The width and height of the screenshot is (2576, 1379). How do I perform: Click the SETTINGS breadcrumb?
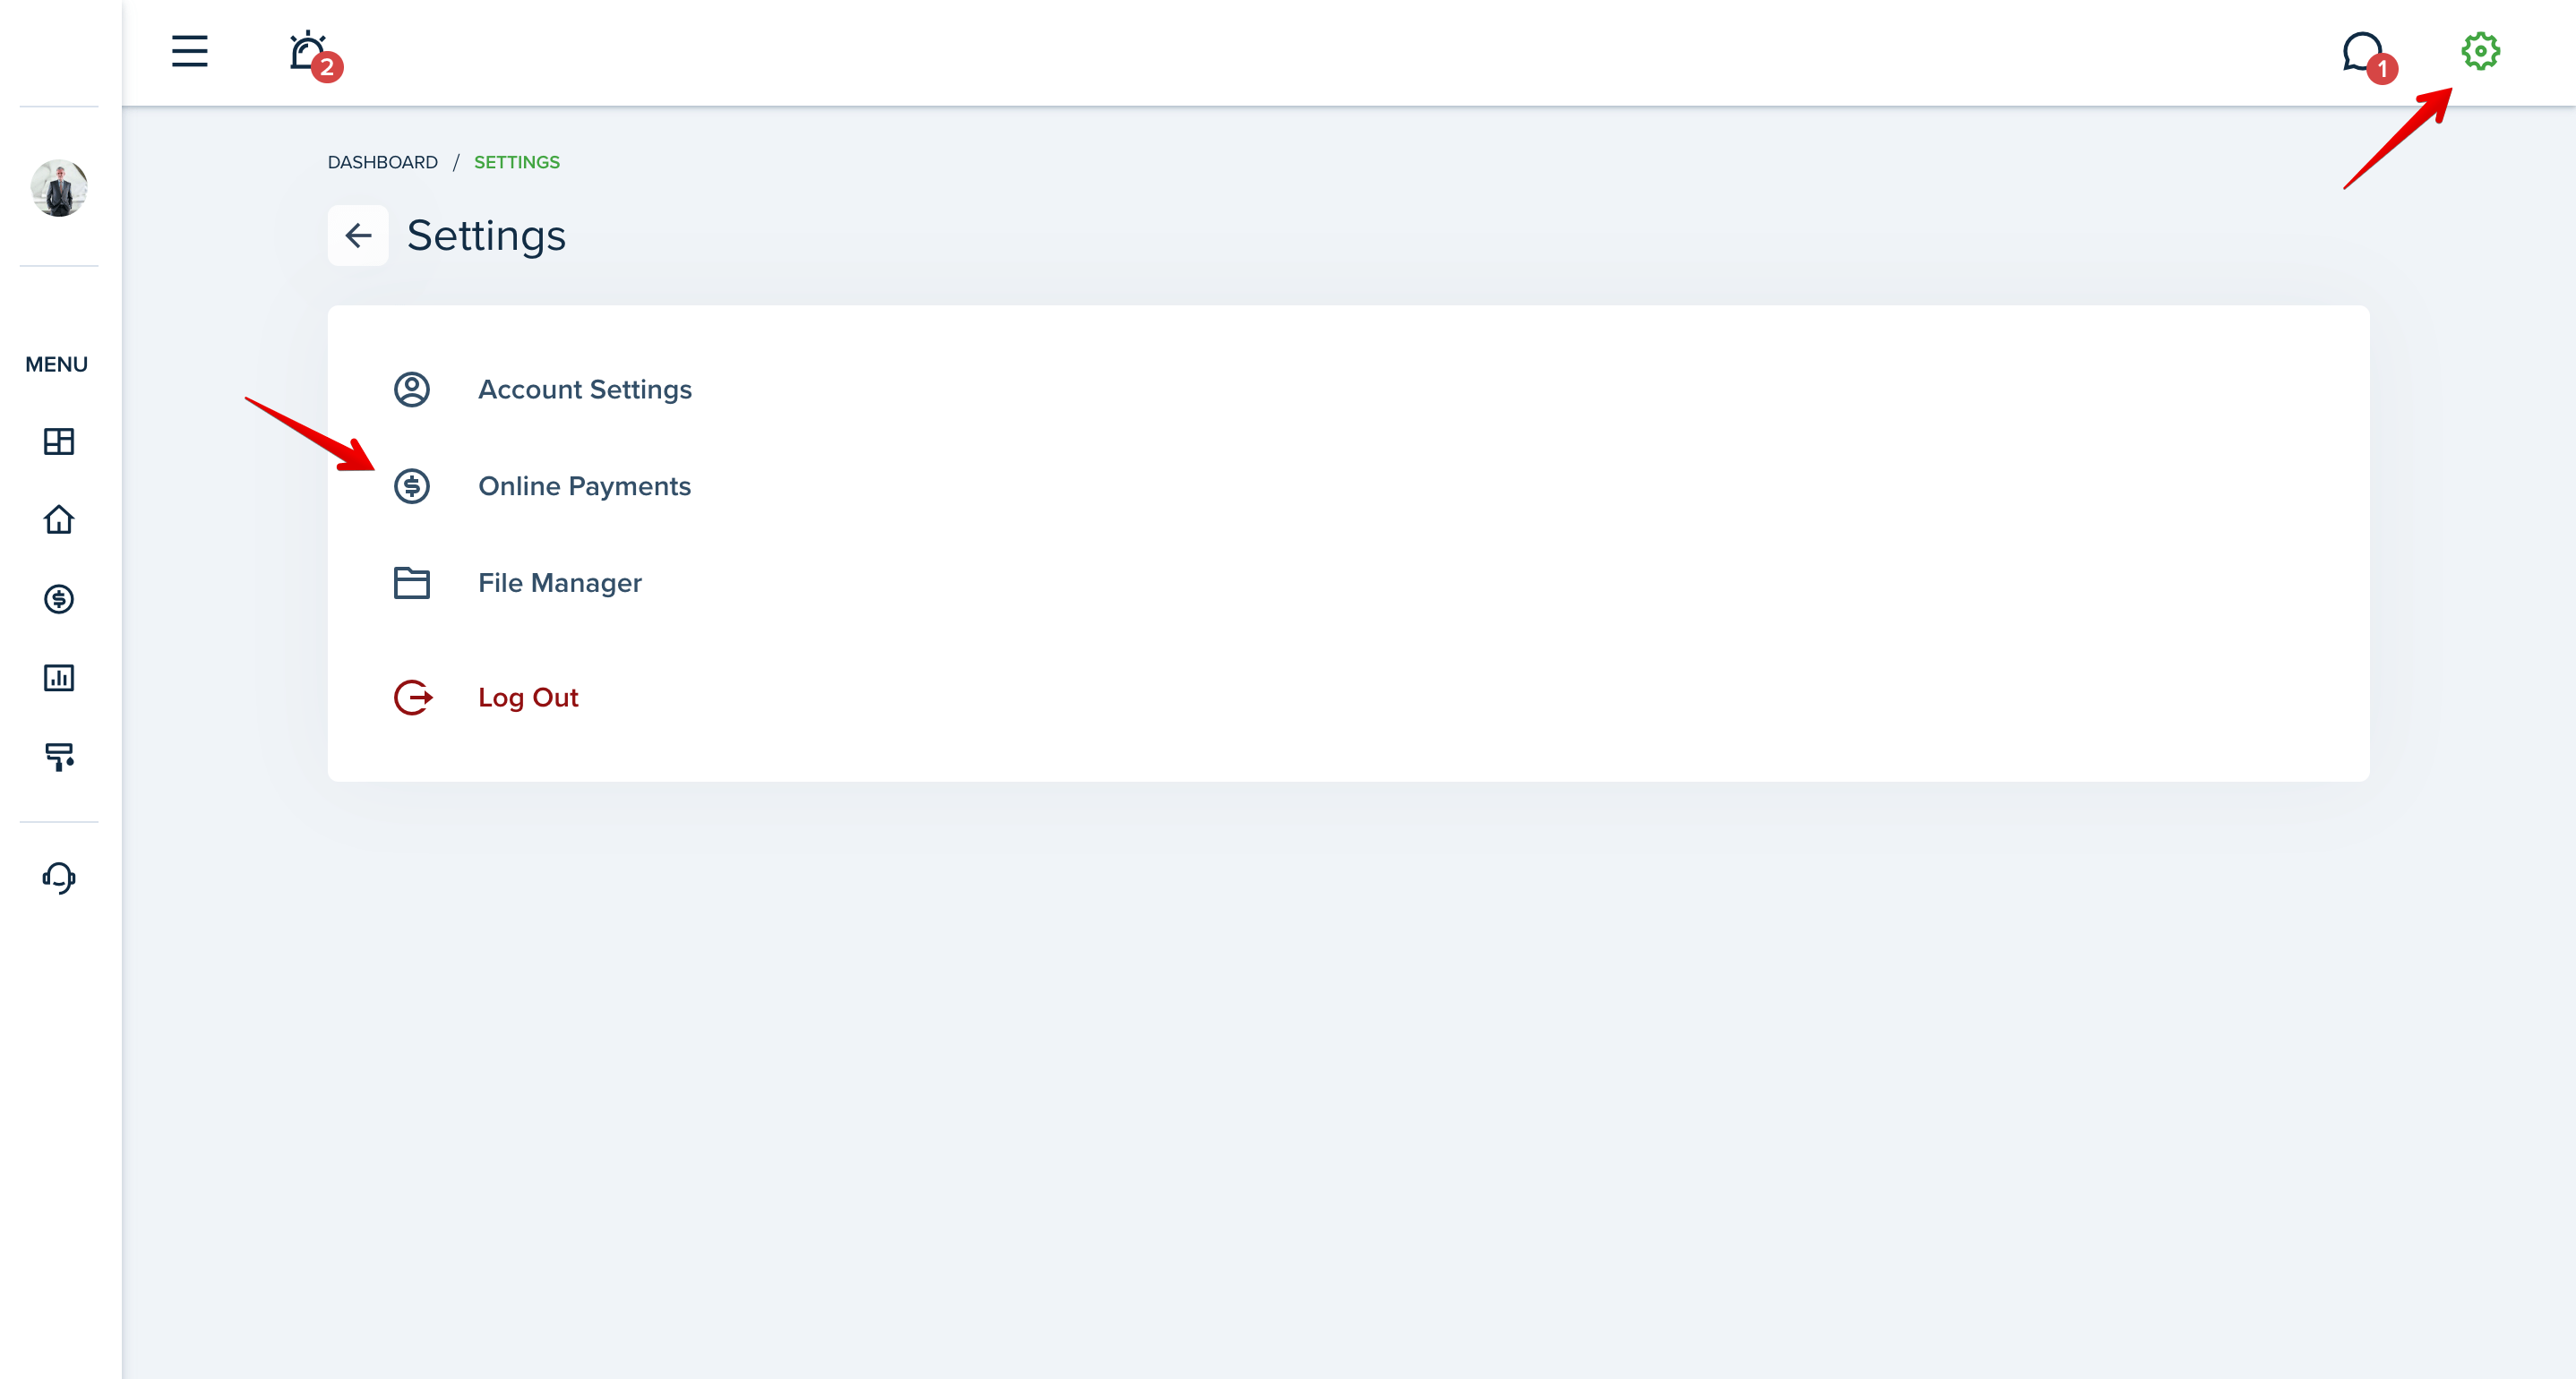coord(517,162)
